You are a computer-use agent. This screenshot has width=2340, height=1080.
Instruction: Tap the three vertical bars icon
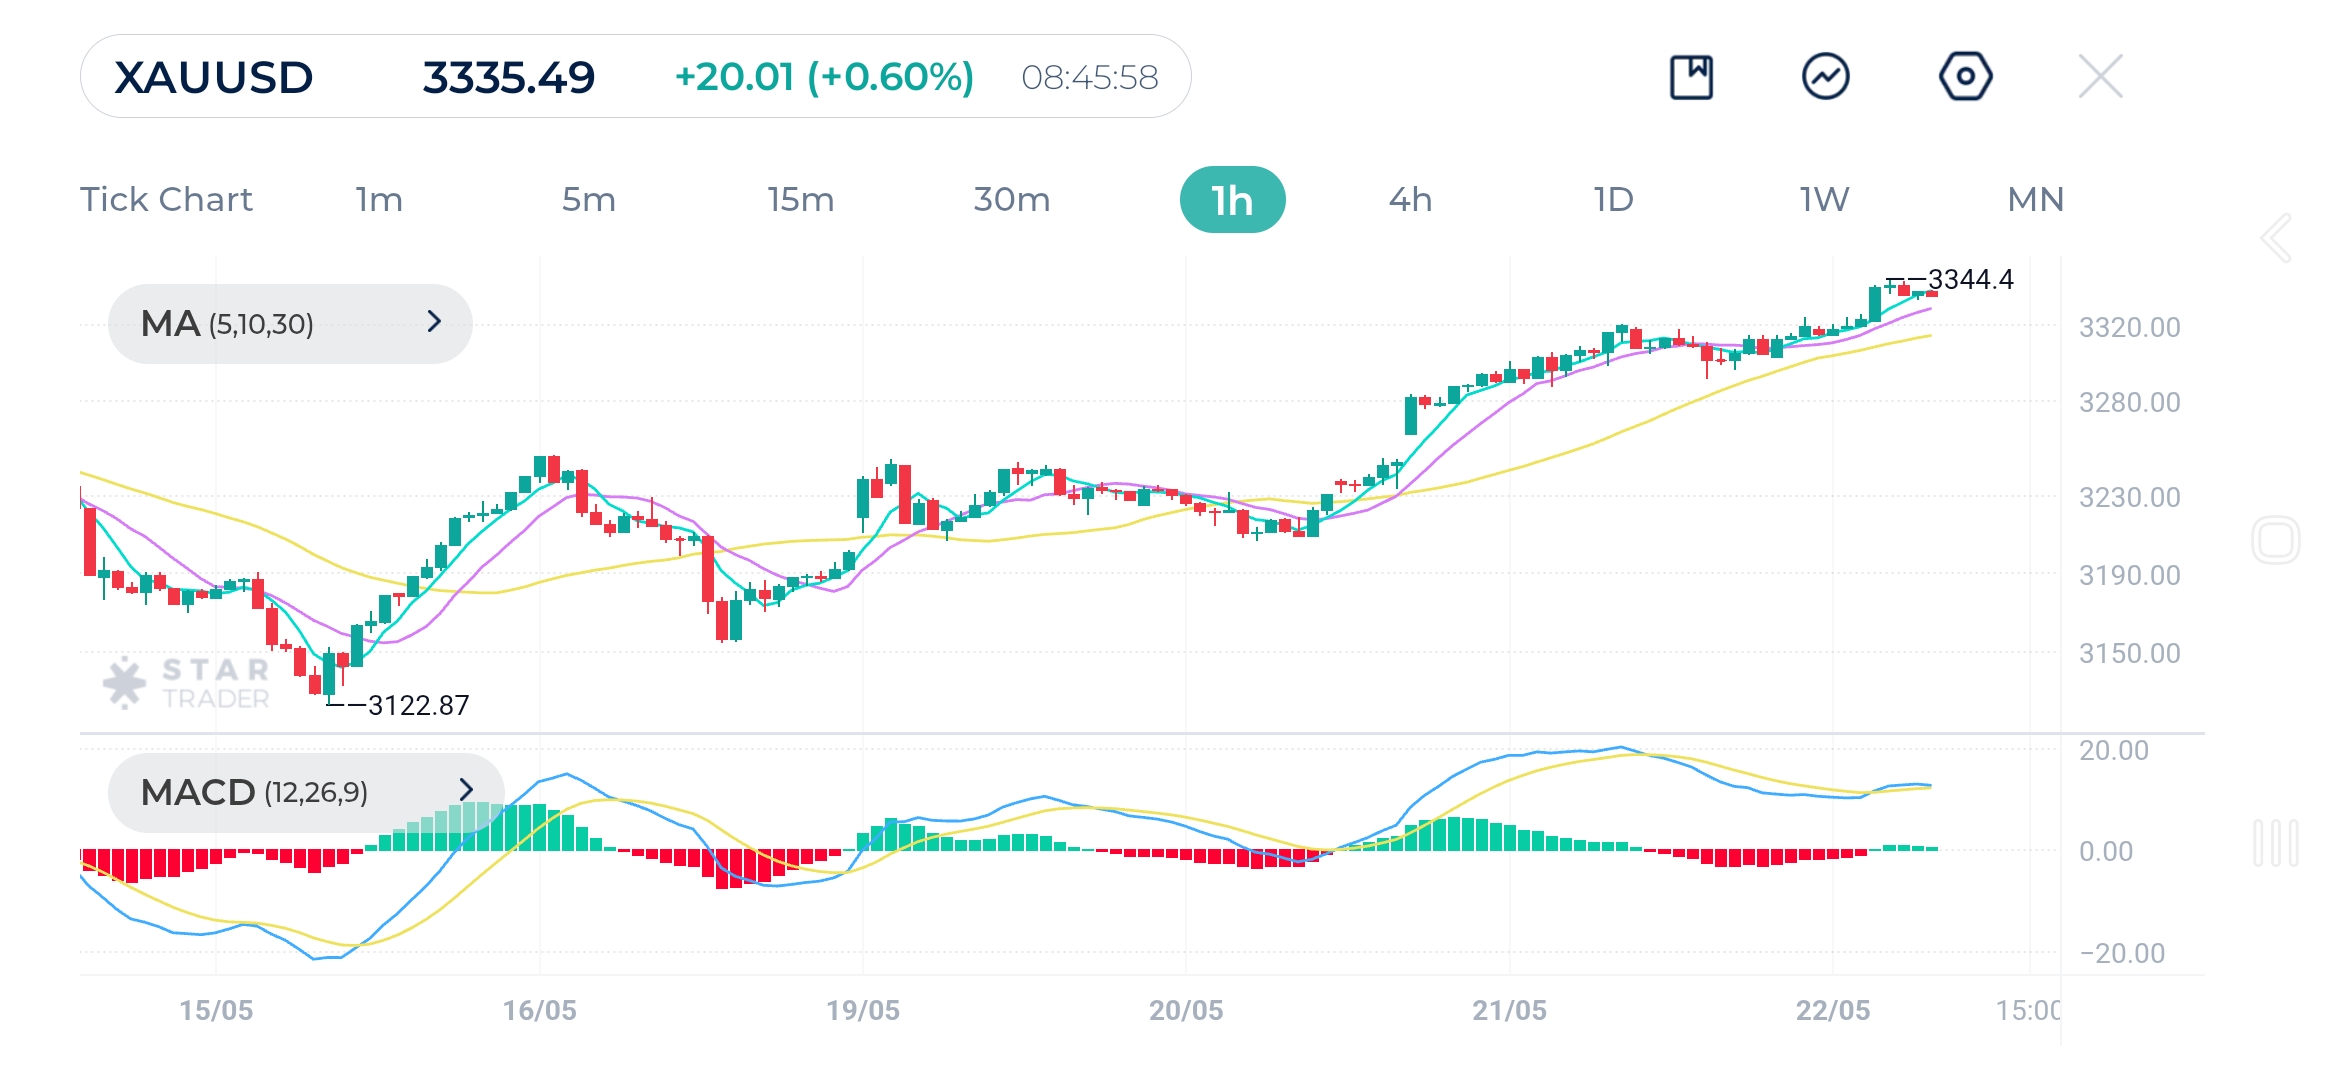[2276, 843]
